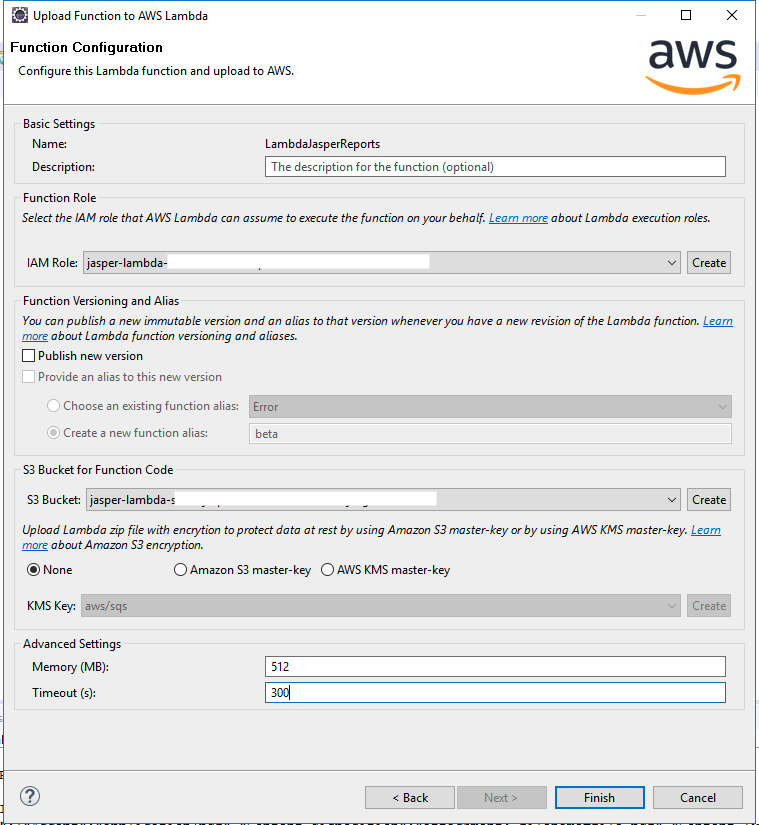Go back with the Back button
The width and height of the screenshot is (759, 825).
click(x=410, y=798)
